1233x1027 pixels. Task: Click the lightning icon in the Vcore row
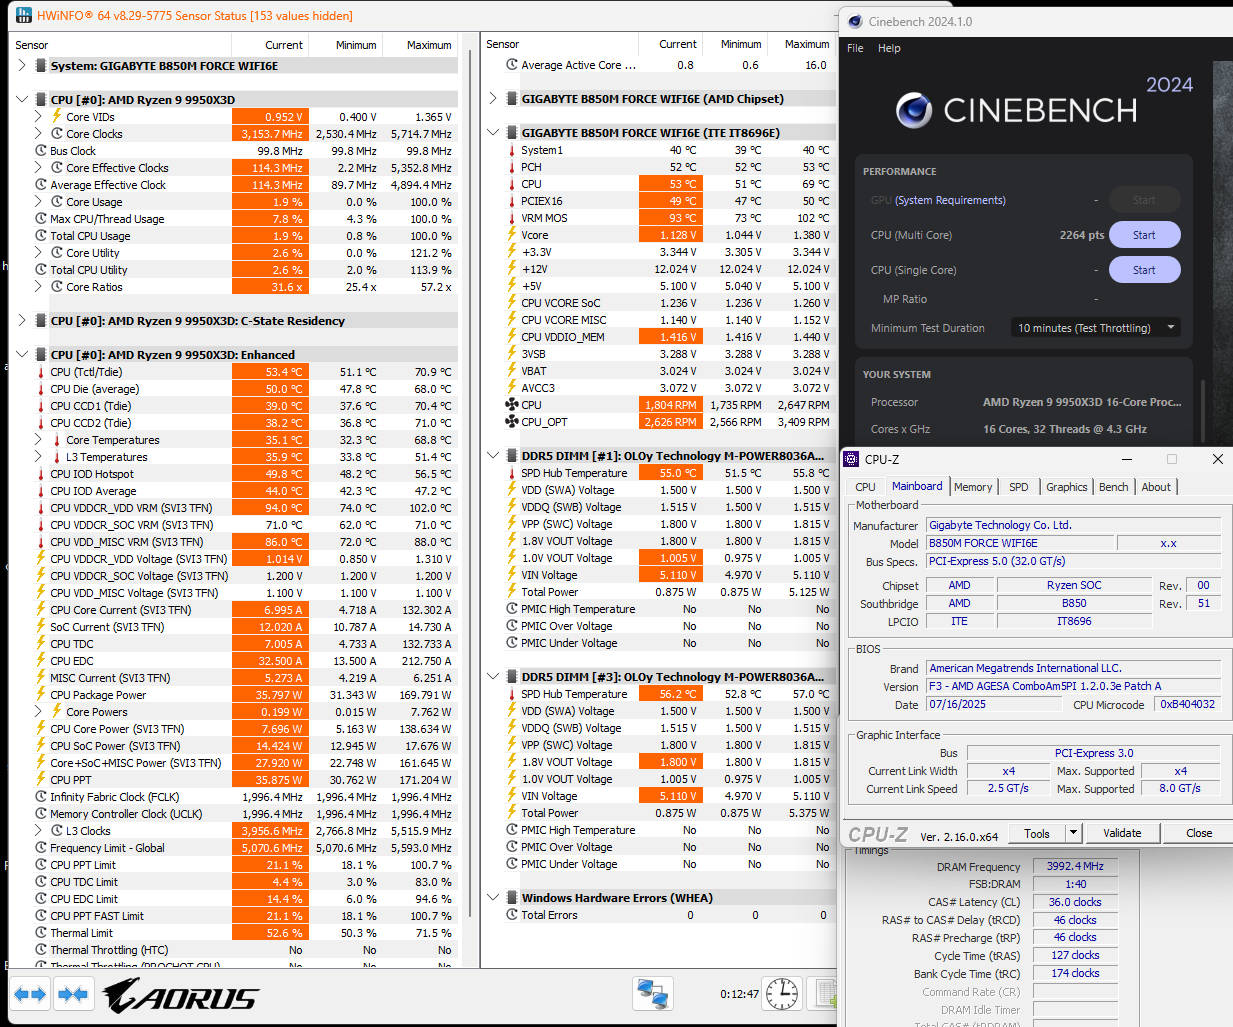(x=512, y=235)
